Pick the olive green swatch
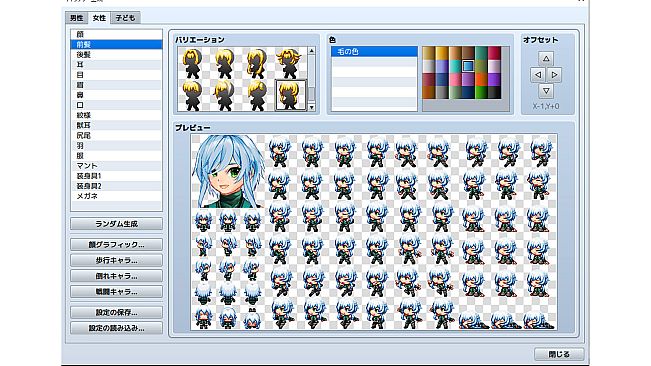 tap(481, 66)
